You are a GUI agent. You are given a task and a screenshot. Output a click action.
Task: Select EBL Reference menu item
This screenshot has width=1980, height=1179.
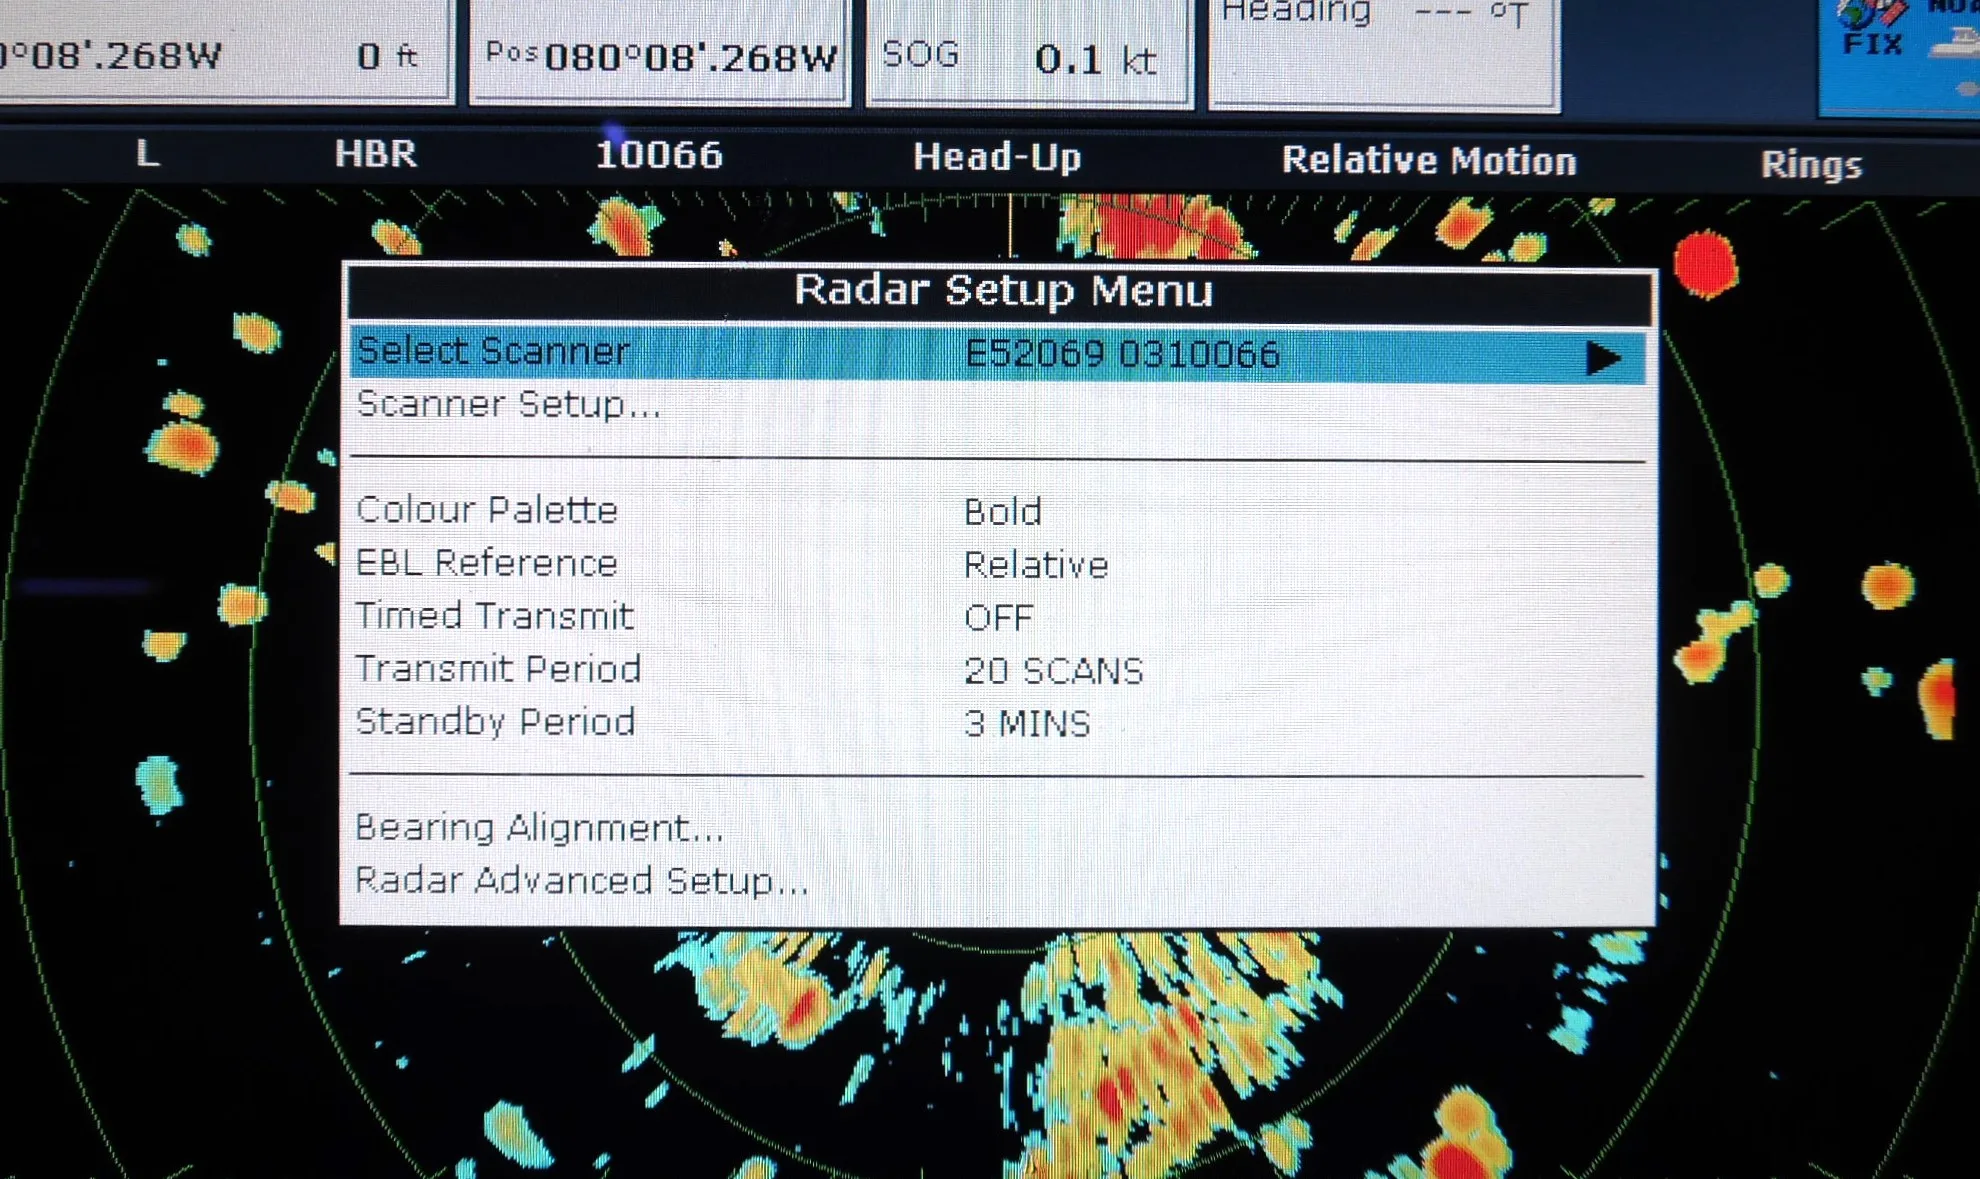(487, 563)
